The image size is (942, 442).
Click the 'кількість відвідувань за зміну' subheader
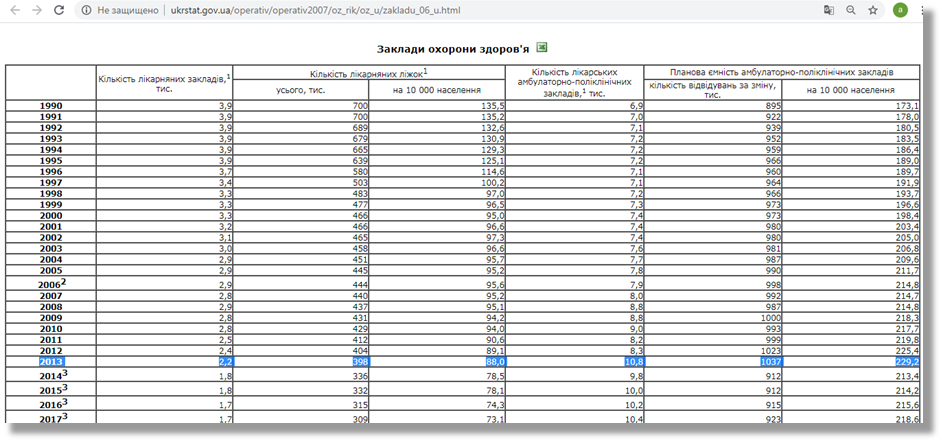[x=712, y=90]
